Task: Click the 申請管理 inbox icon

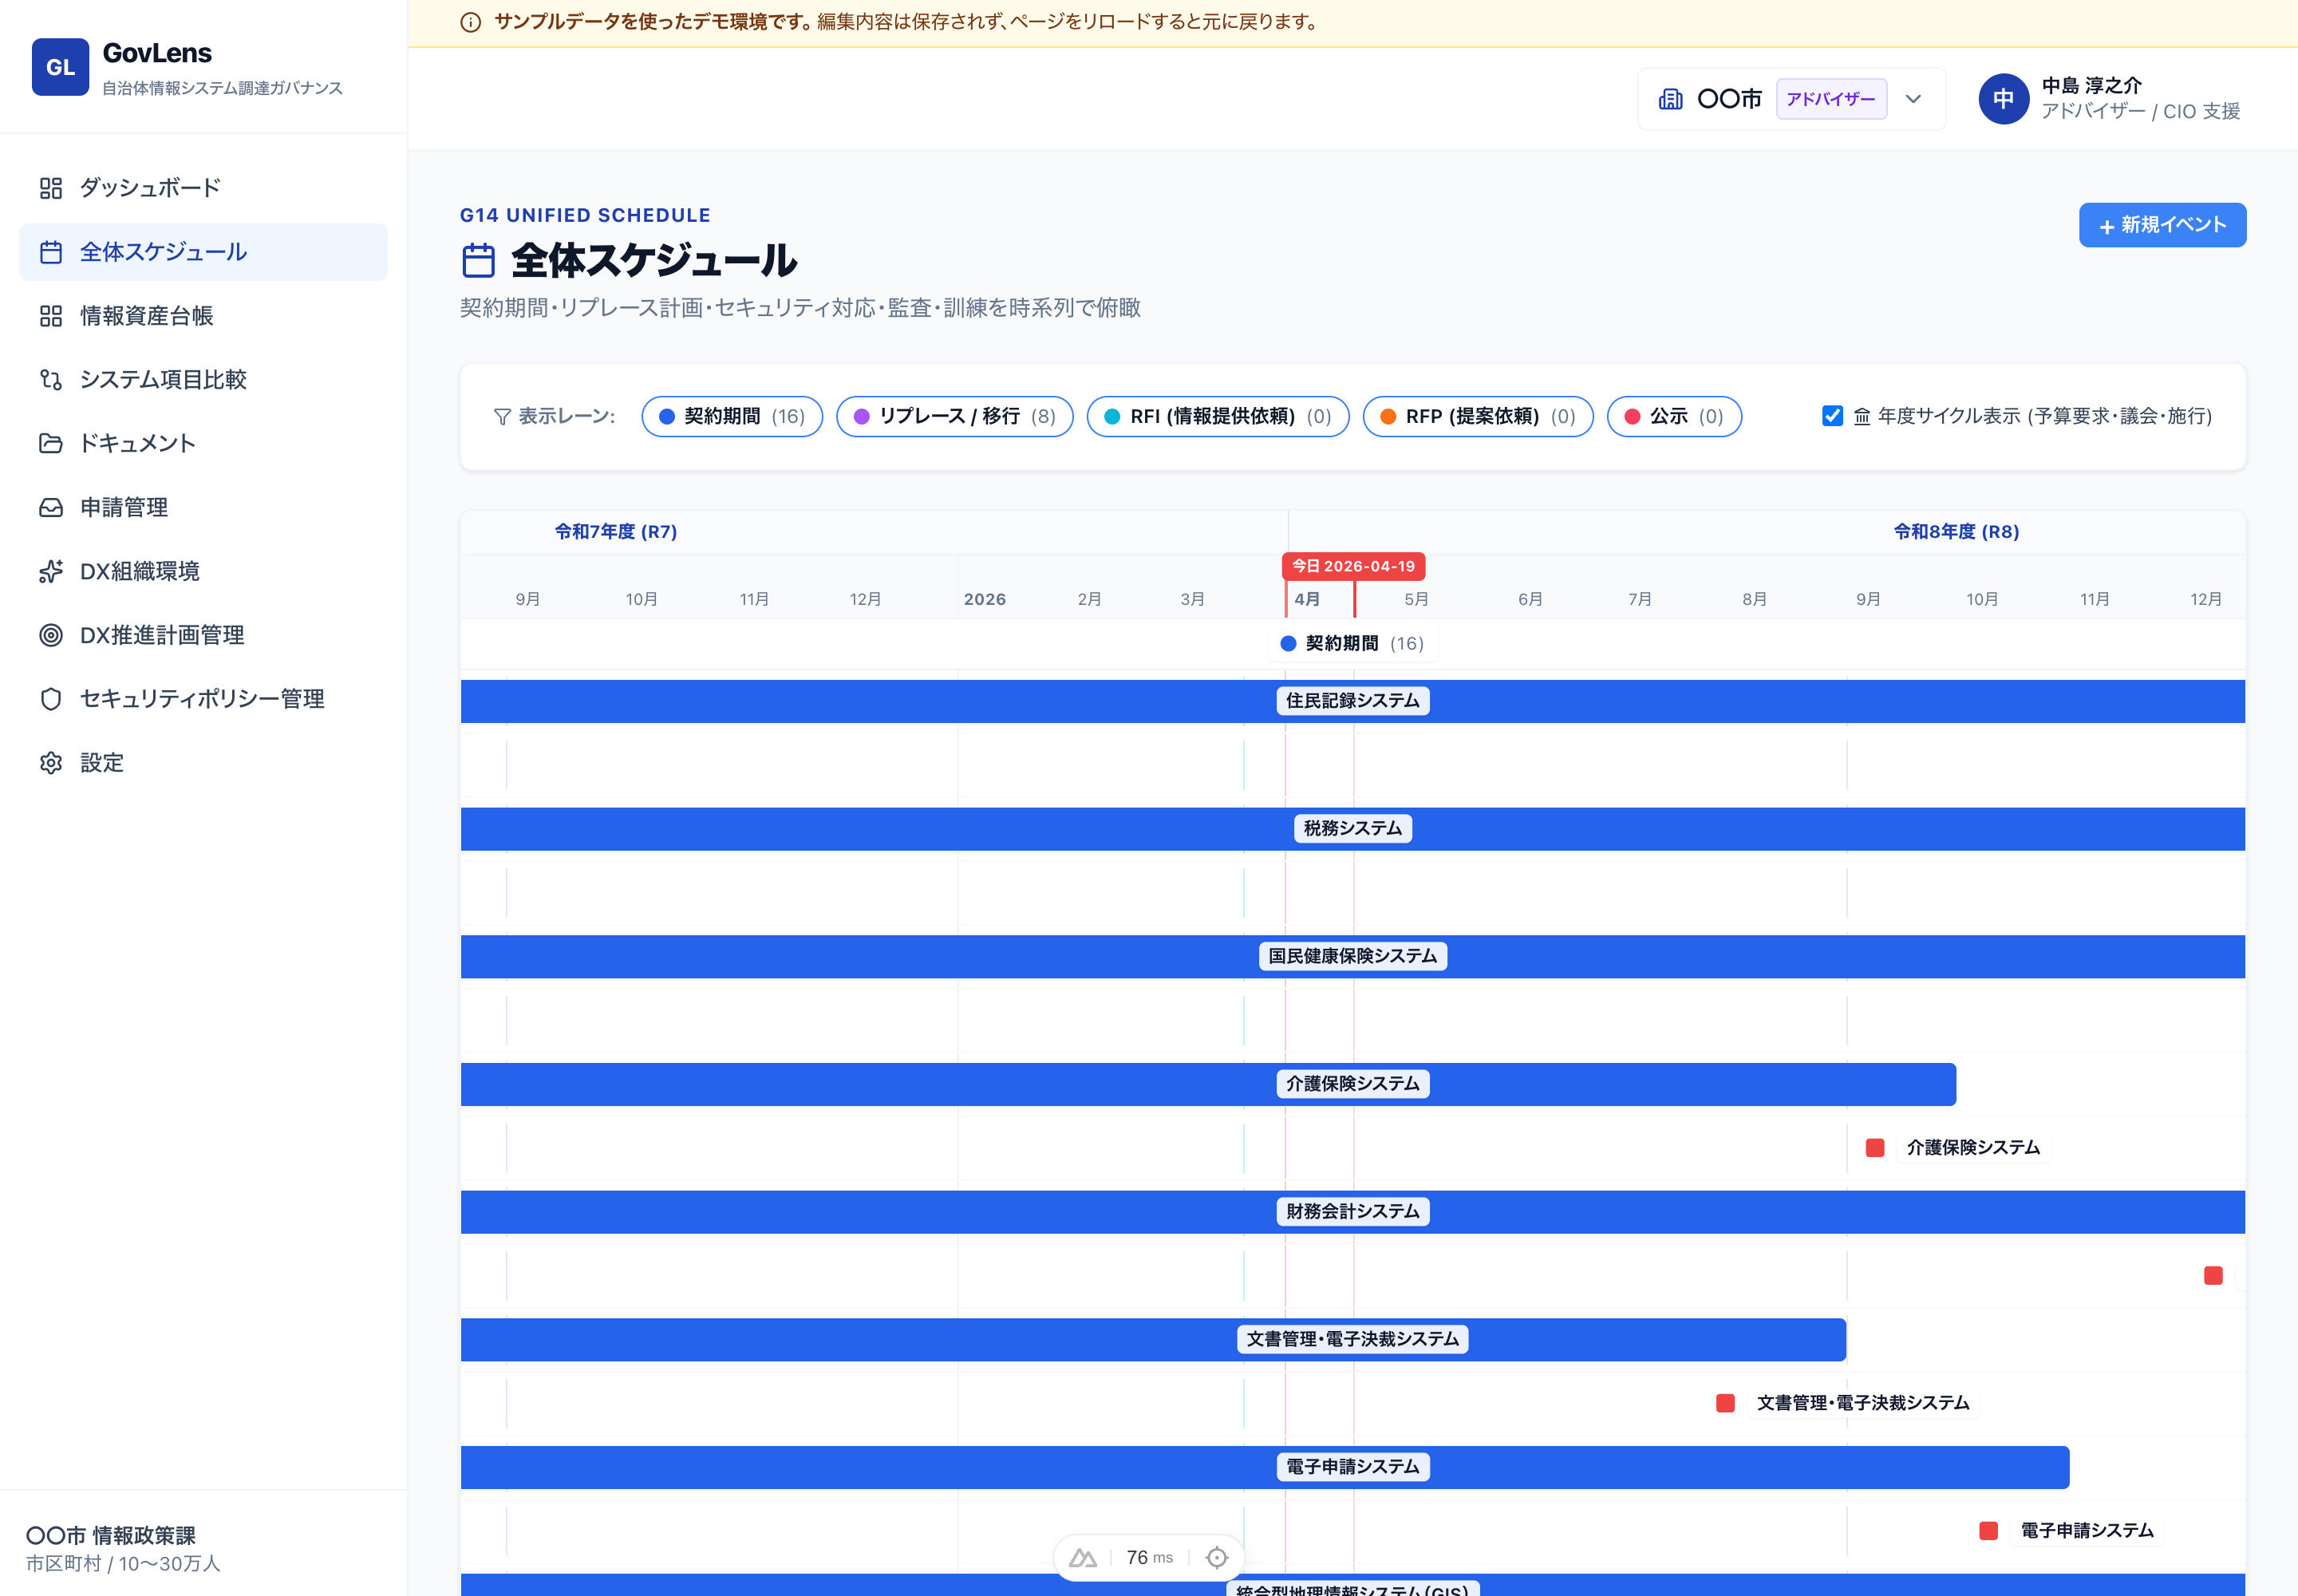Action: [x=51, y=507]
